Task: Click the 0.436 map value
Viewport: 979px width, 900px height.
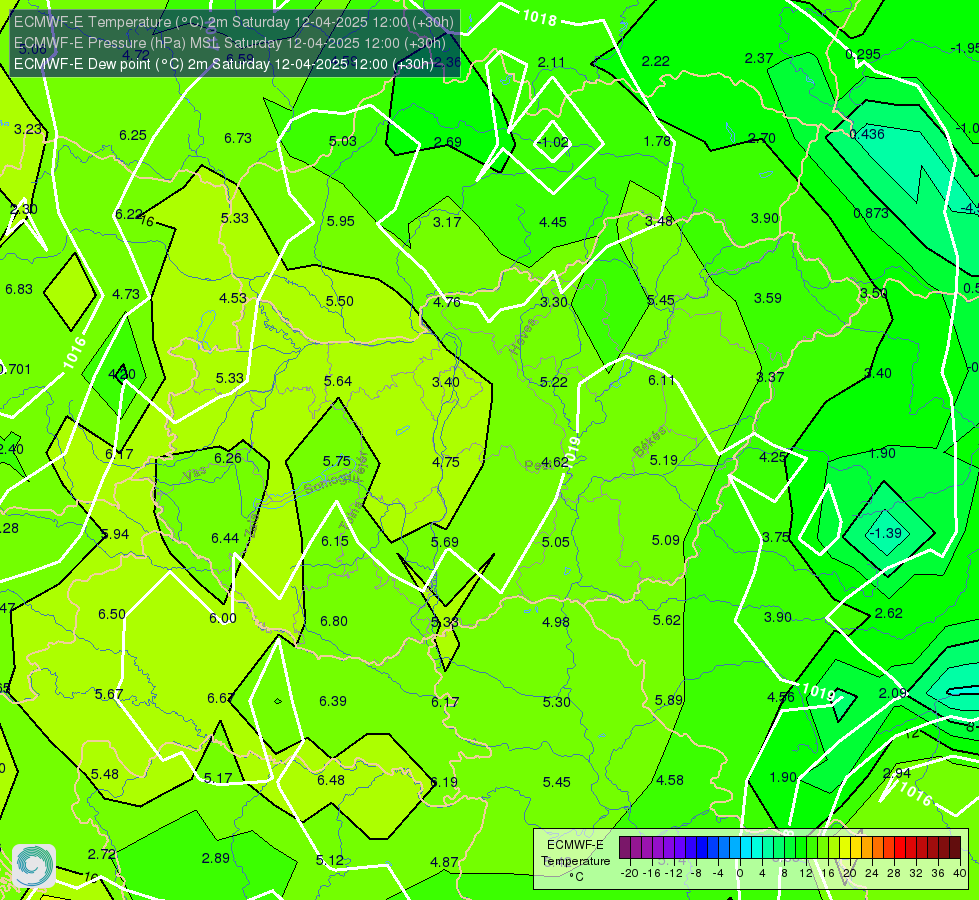Action: tap(867, 134)
